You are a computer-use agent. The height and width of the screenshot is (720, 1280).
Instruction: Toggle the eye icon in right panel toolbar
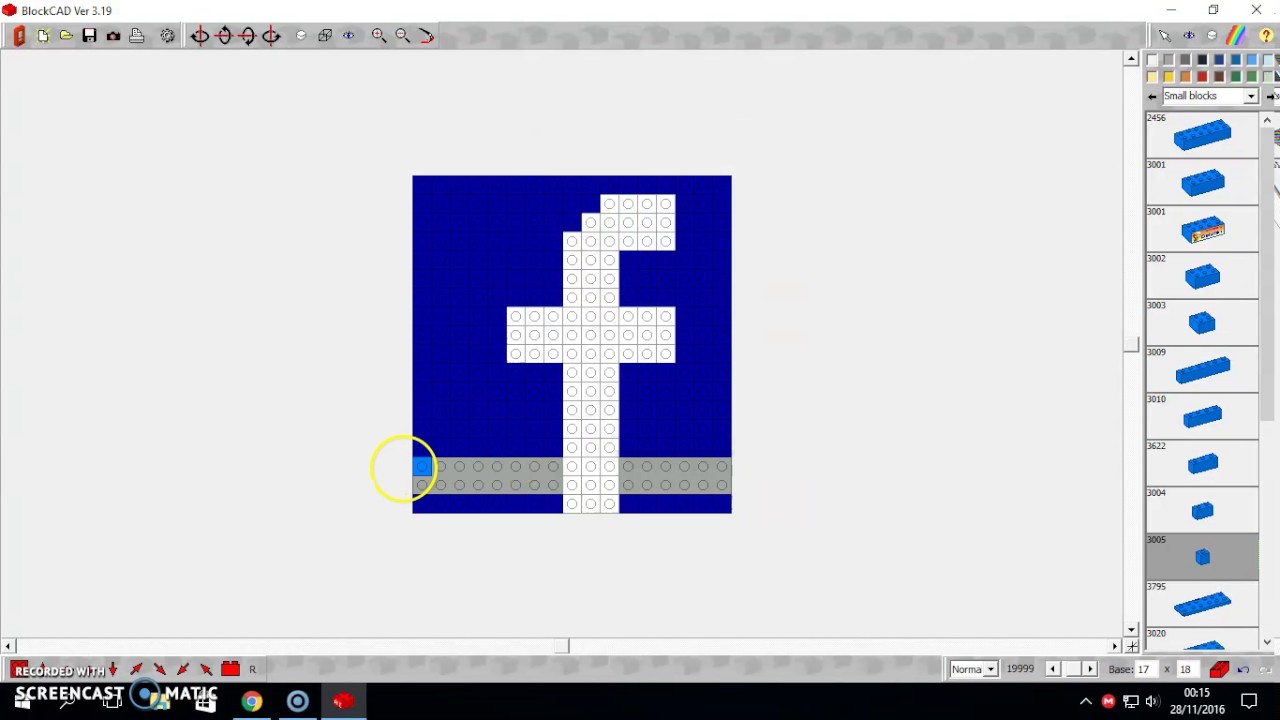[x=1189, y=36]
